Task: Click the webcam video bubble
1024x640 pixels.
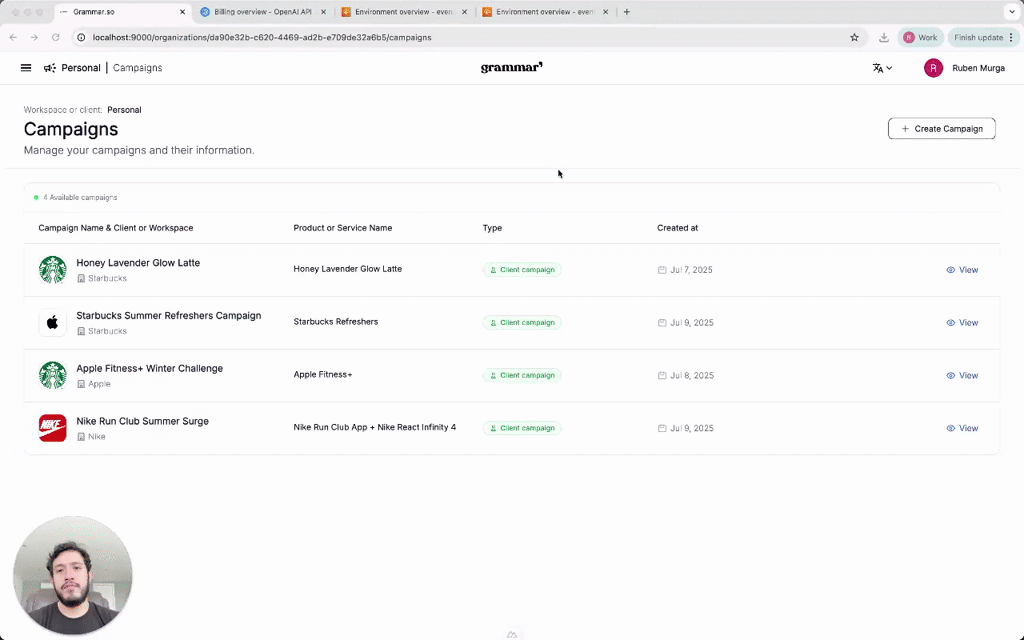Action: [72, 575]
